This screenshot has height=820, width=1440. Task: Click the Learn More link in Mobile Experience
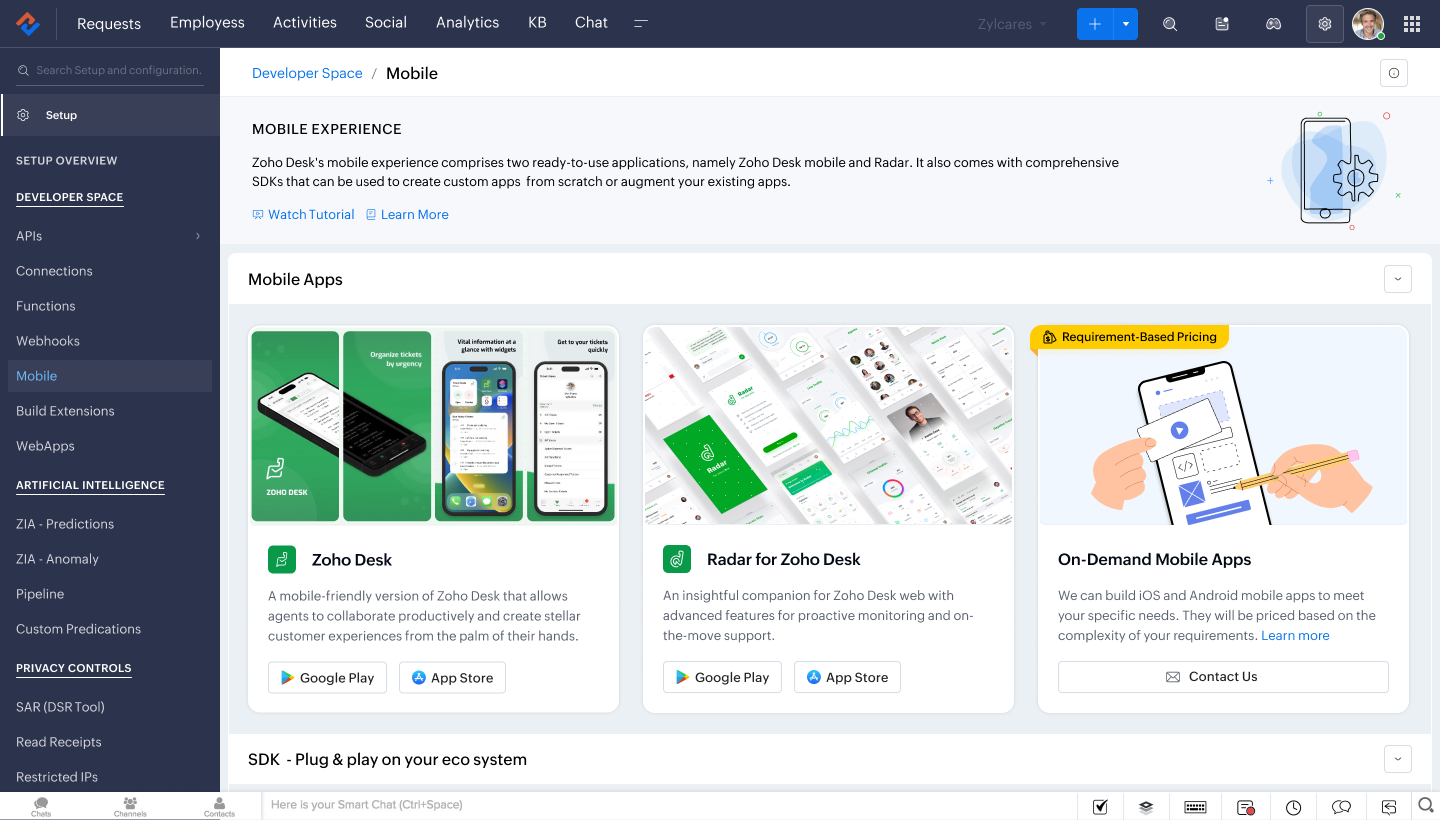click(407, 214)
